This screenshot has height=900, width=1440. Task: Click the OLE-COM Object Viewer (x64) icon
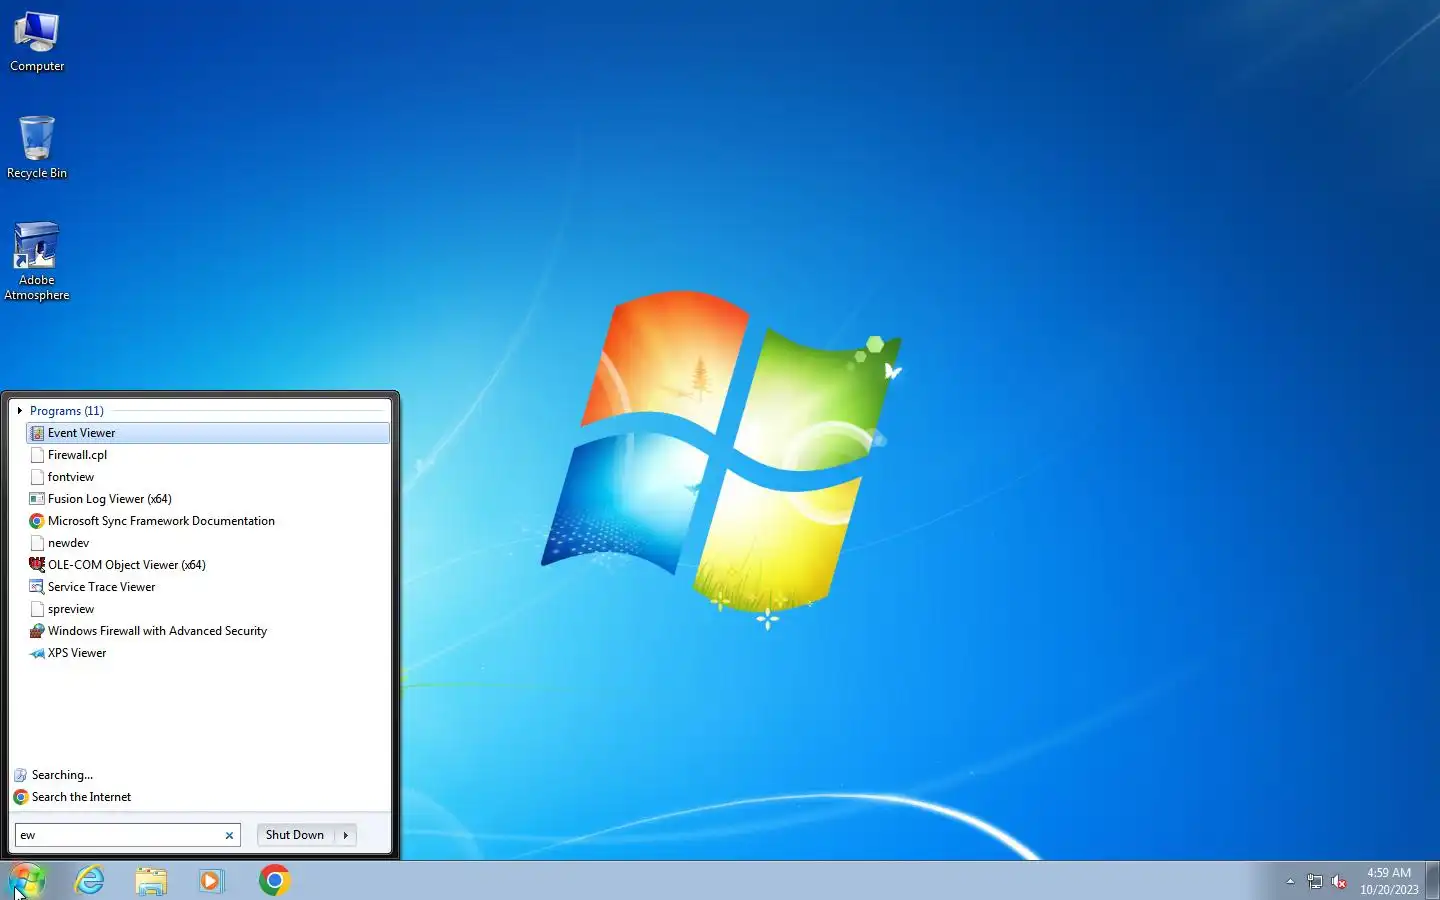pos(37,565)
